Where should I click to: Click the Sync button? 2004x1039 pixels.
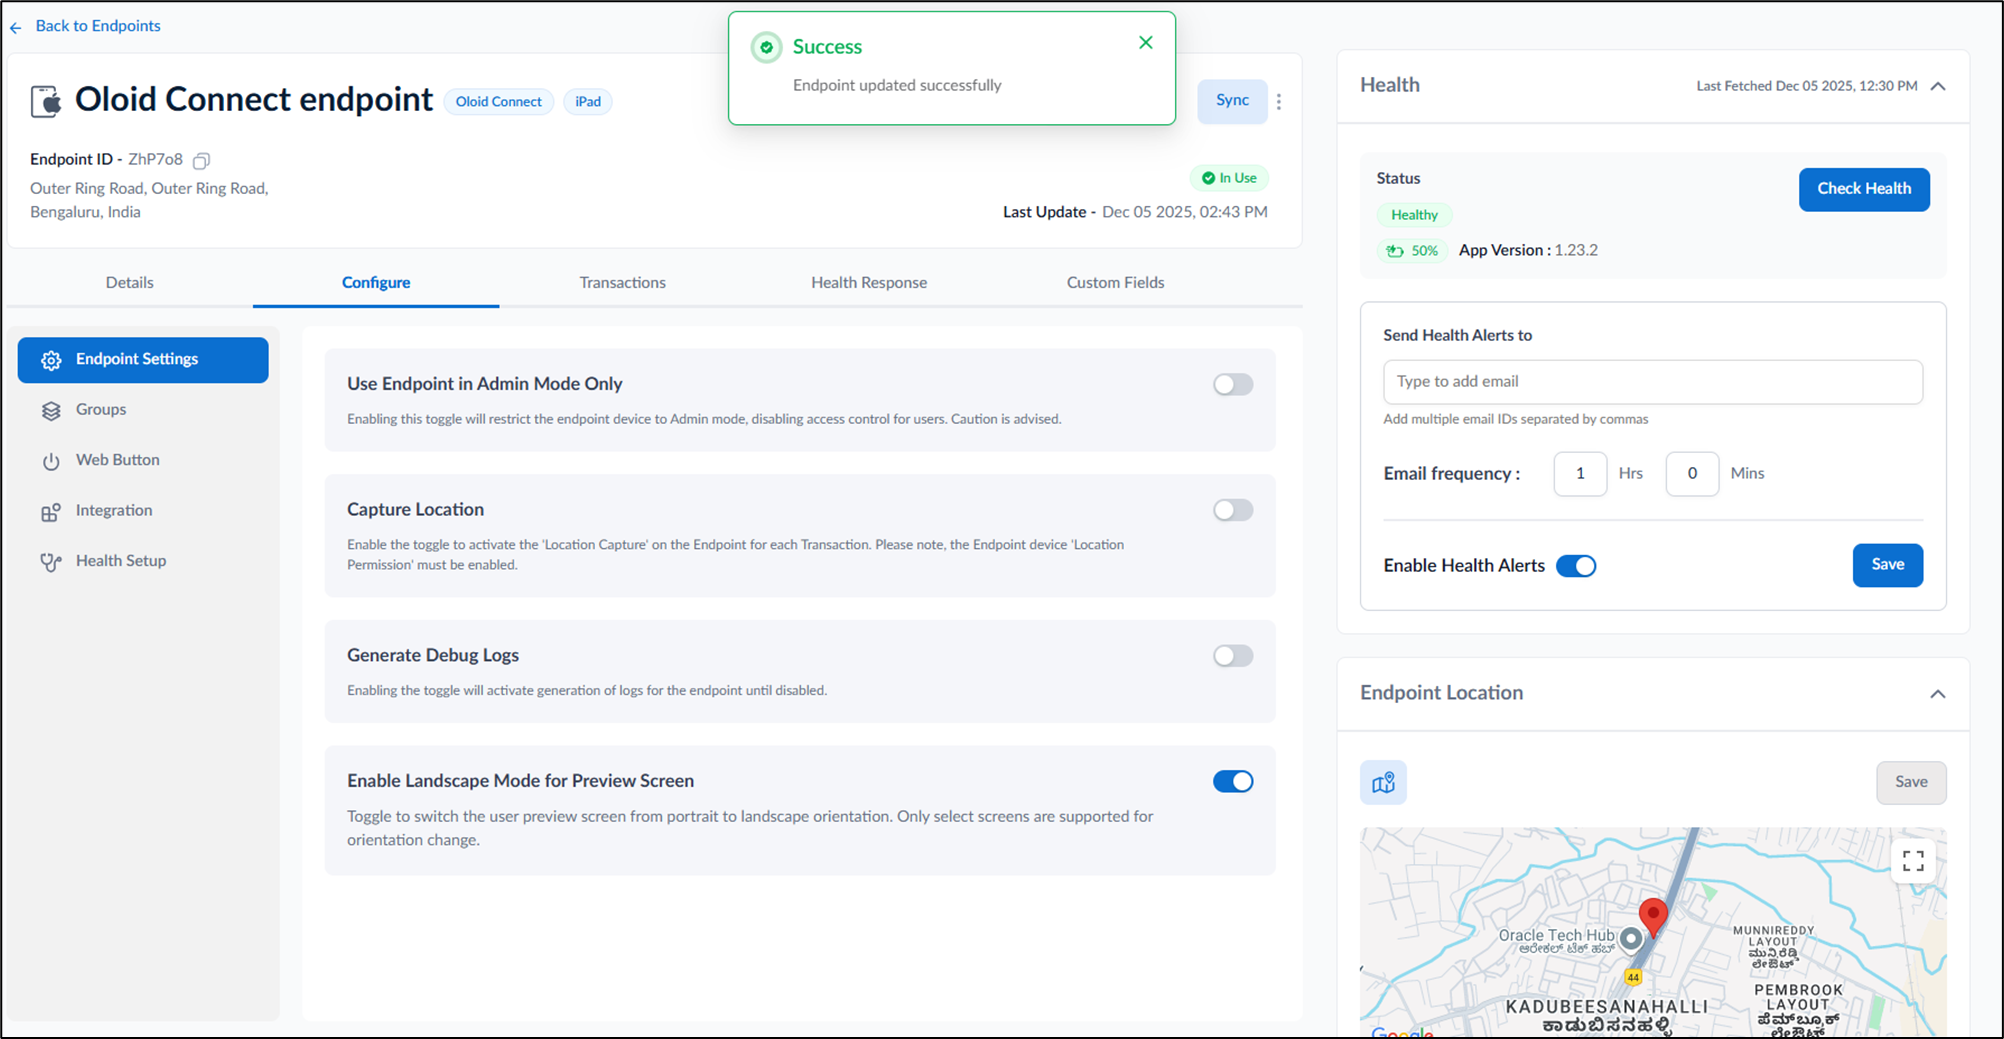(1232, 101)
